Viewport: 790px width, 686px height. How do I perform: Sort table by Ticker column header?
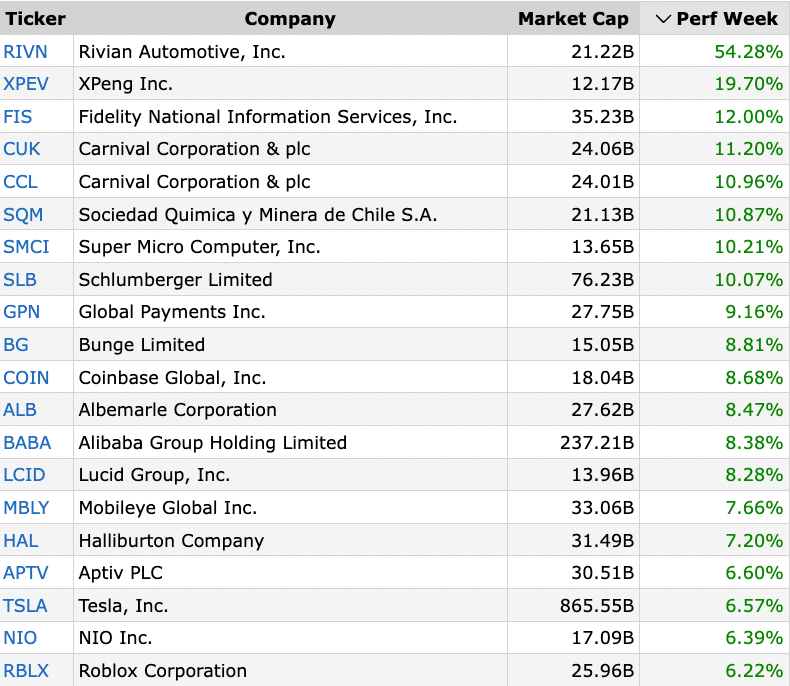(x=35, y=19)
